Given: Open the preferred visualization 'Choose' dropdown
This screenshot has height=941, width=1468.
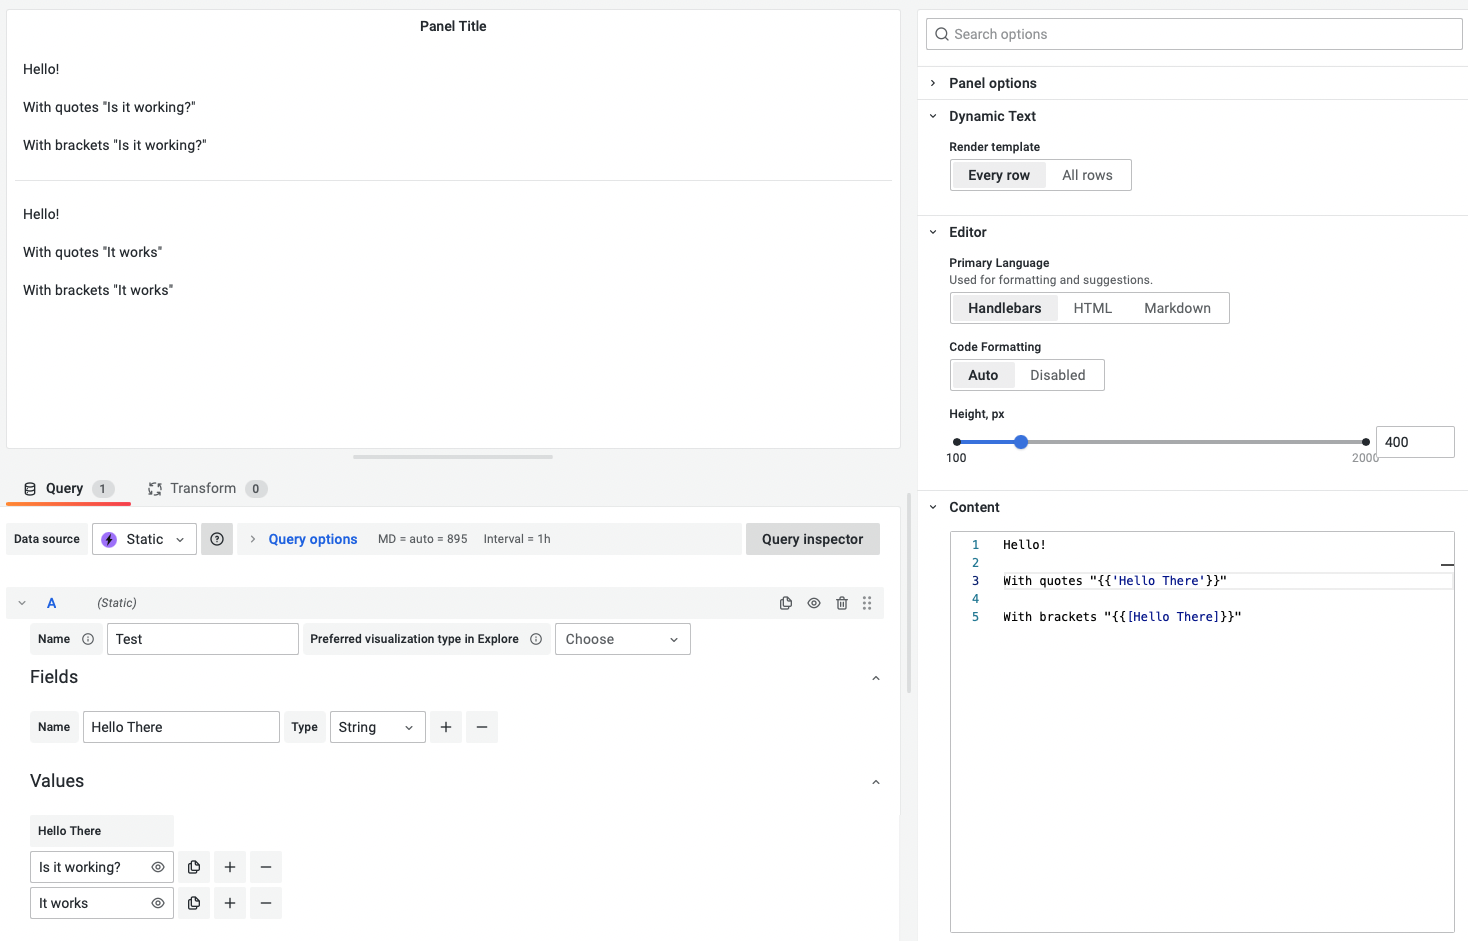Looking at the screenshot, I should tap(622, 638).
